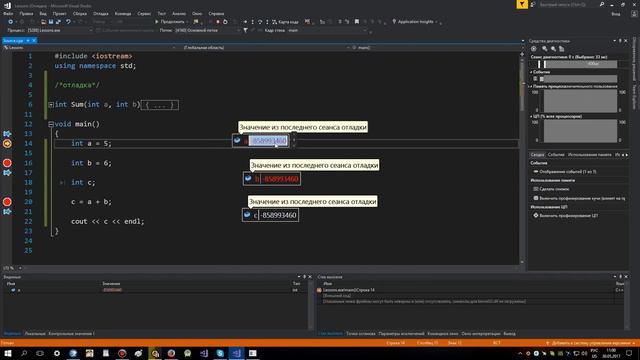The height and width of the screenshot is (360, 640).
Task: Click the diagnostics session timeline bar
Action: [578, 64]
